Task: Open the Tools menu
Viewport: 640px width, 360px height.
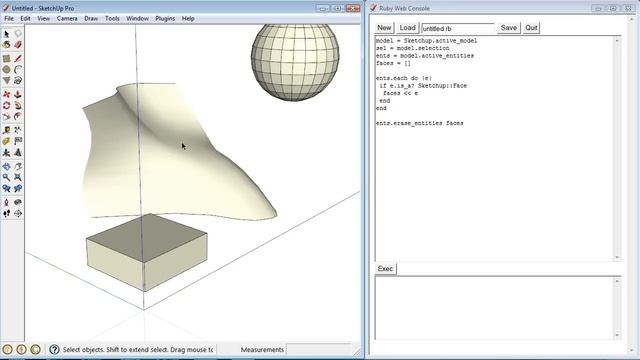Action: pyautogui.click(x=112, y=19)
